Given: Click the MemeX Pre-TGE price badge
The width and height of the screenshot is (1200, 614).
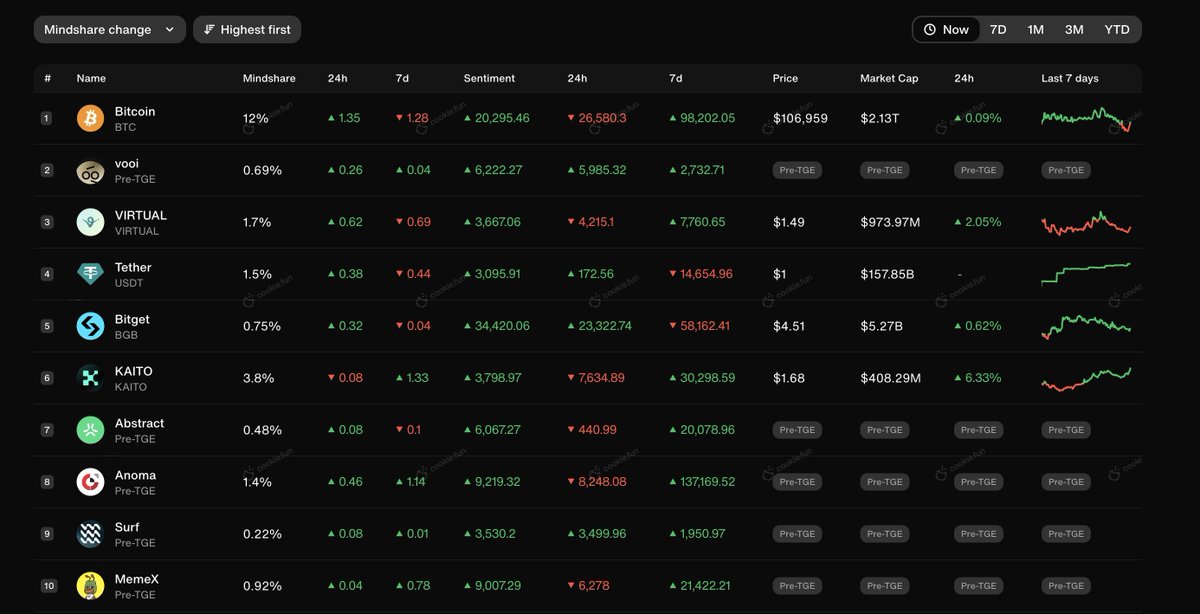Looking at the screenshot, I should pyautogui.click(x=797, y=586).
